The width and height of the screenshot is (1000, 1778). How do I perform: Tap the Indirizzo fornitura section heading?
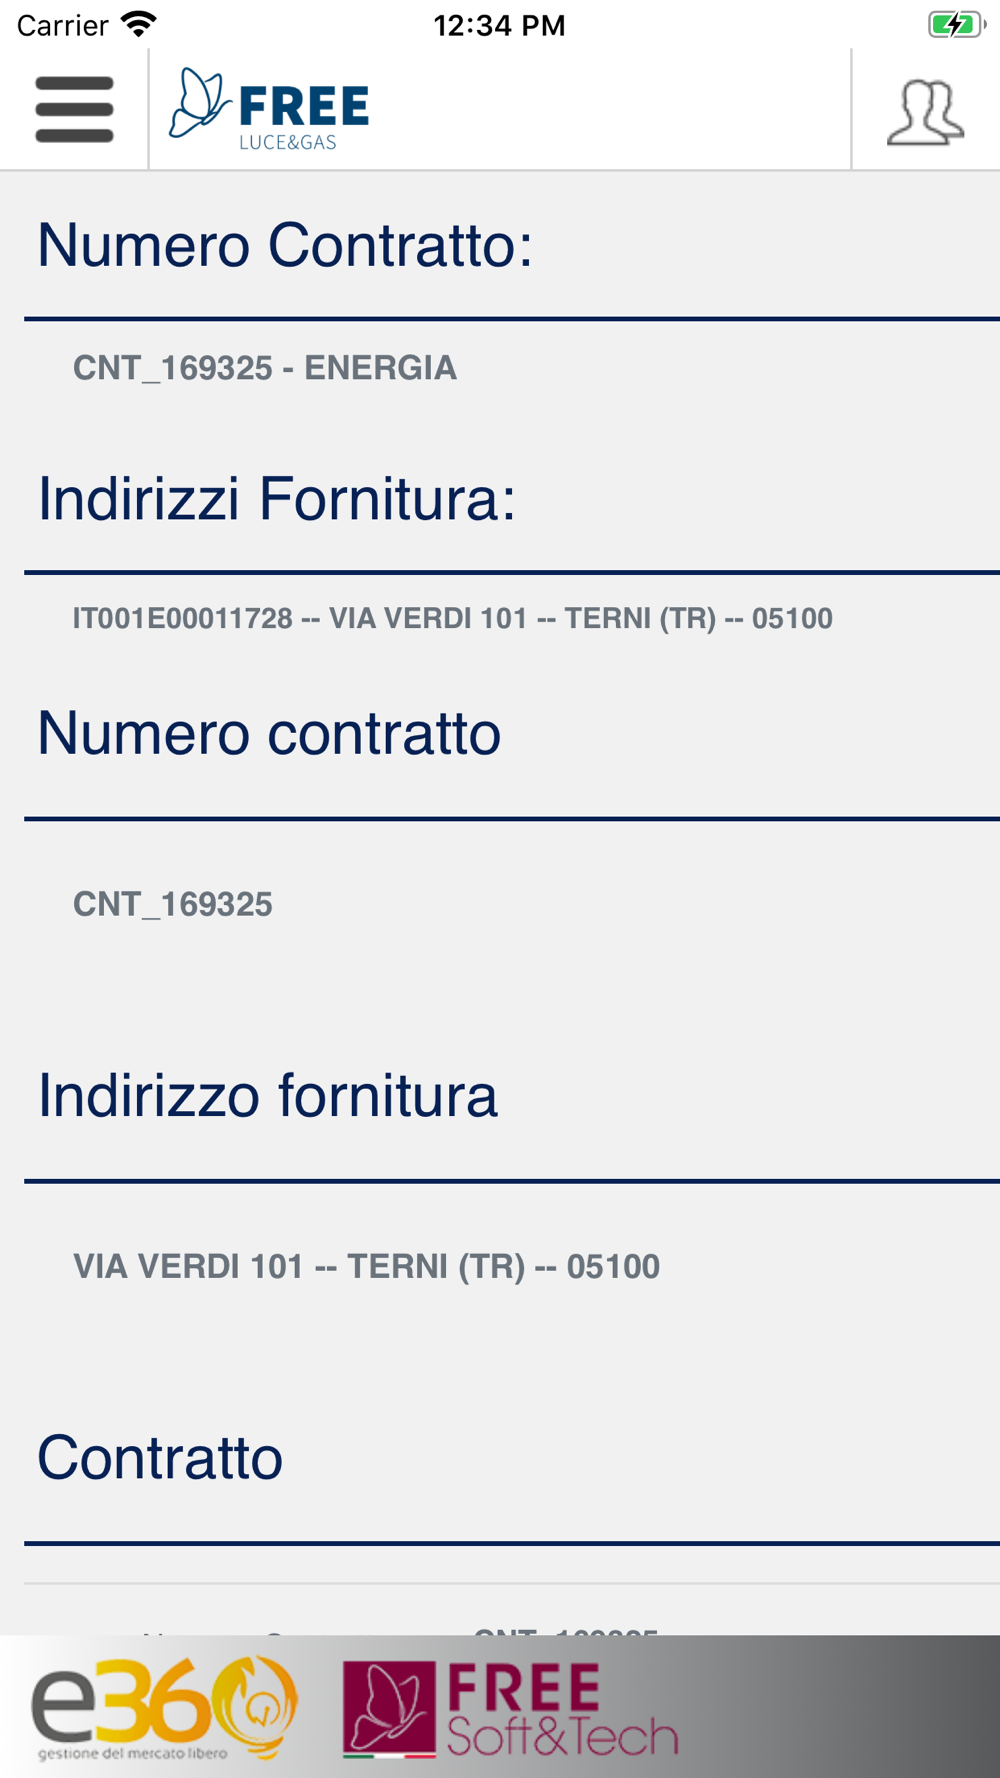(x=267, y=1095)
